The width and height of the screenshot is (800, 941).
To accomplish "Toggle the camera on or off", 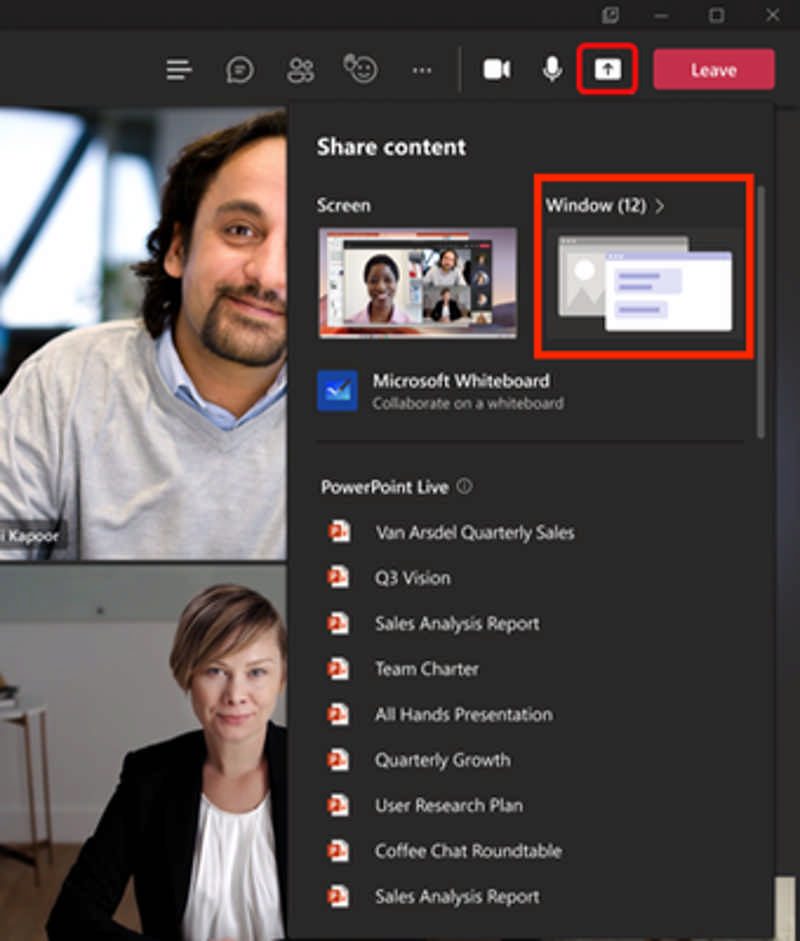I will (497, 69).
